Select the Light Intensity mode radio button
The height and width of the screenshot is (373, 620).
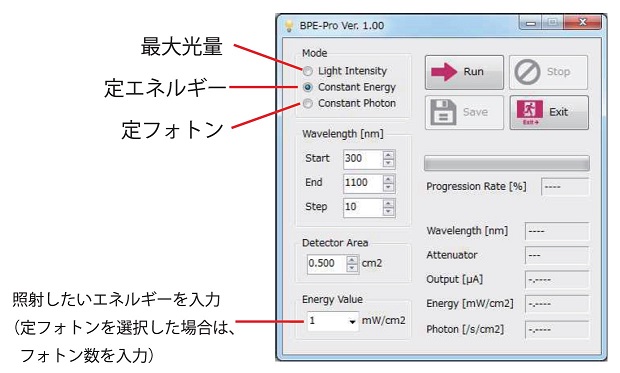click(x=308, y=71)
